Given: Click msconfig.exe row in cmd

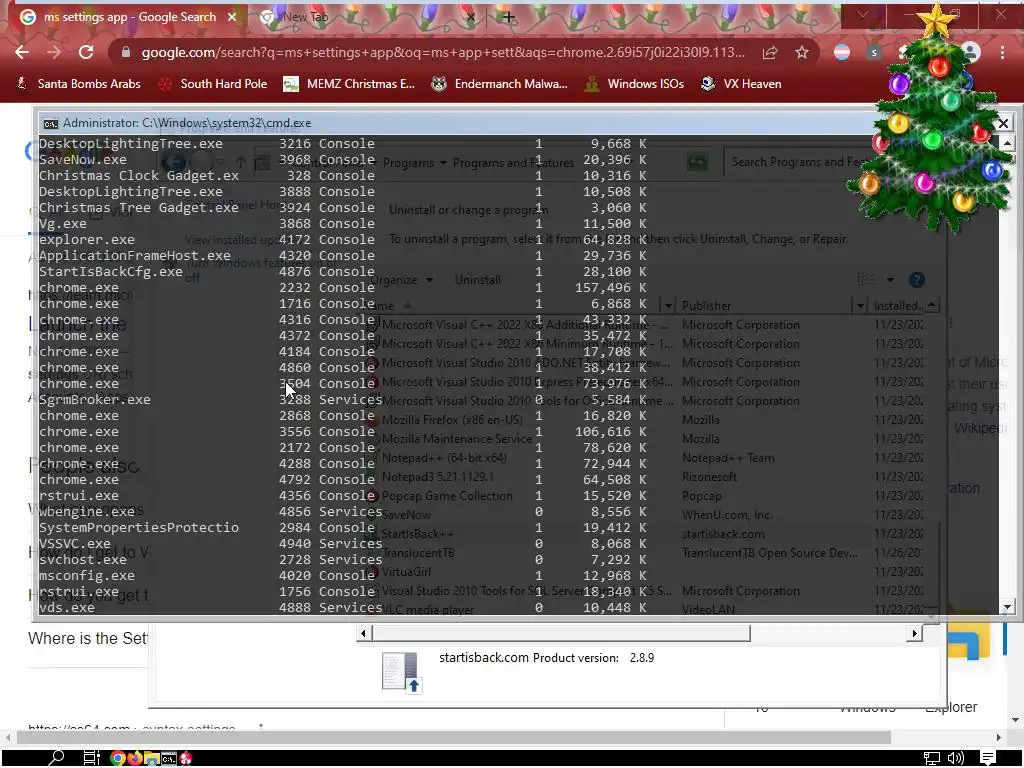Looking at the screenshot, I should tap(343, 576).
